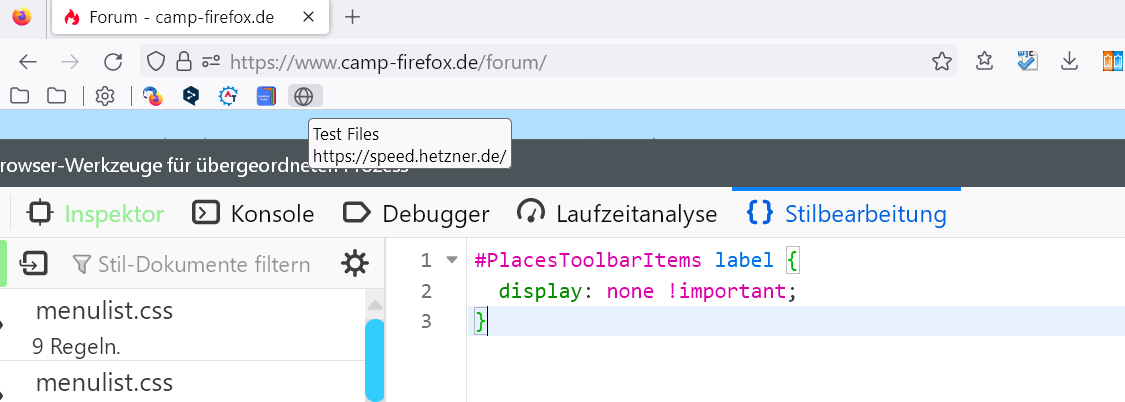Open the gear bookmark in bookmarks toolbar
The width and height of the screenshot is (1125, 402).
click(105, 95)
